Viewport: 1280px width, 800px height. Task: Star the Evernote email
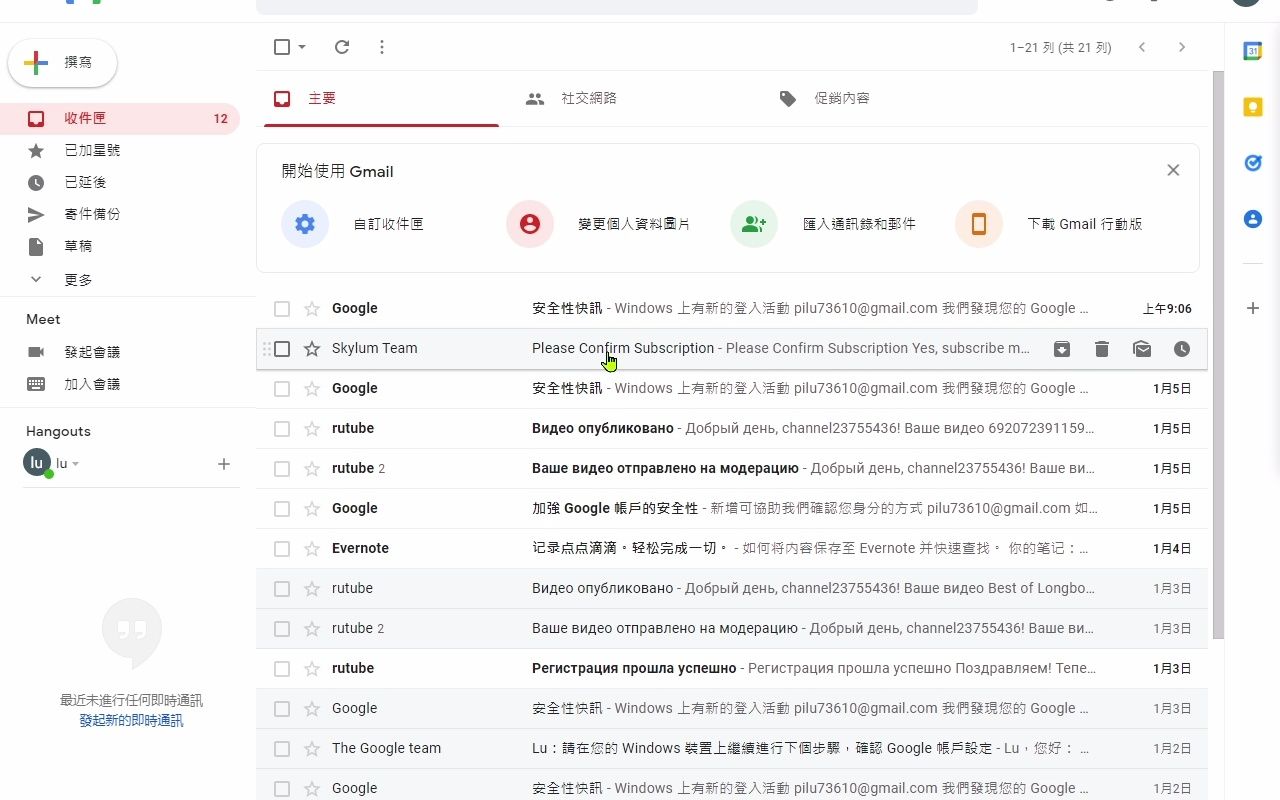[312, 548]
